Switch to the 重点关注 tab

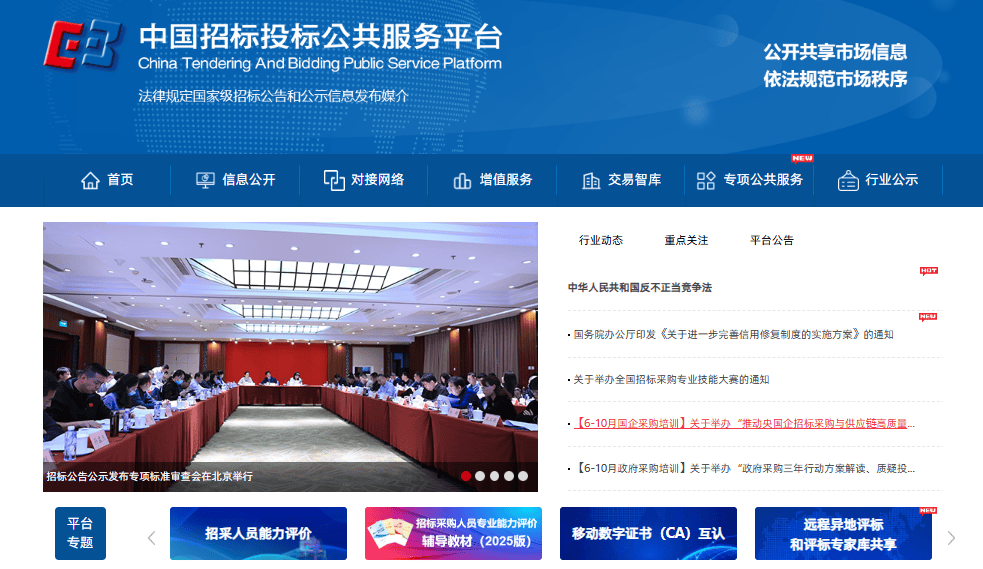[x=686, y=240]
